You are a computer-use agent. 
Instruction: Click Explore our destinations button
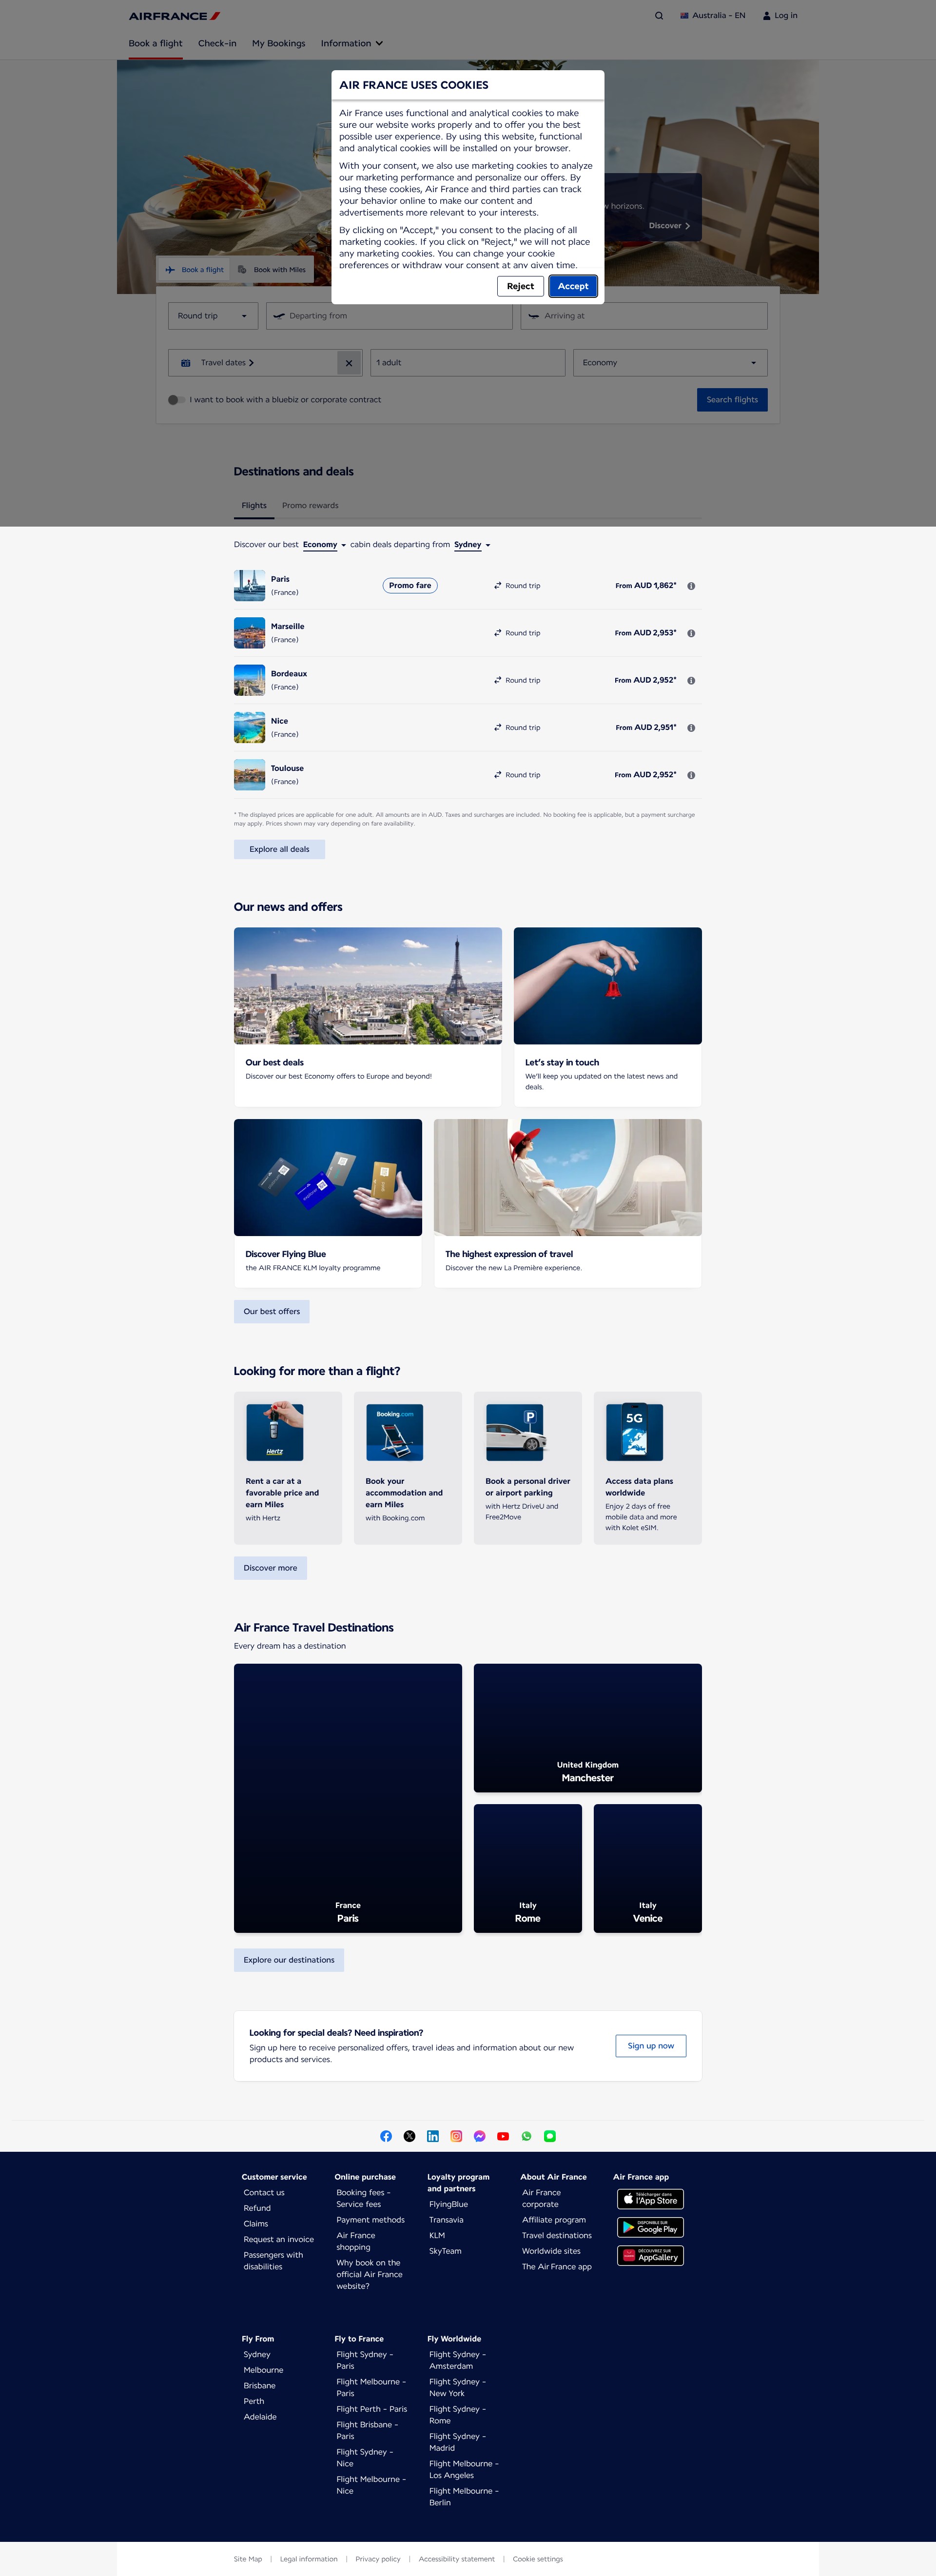tap(289, 1960)
